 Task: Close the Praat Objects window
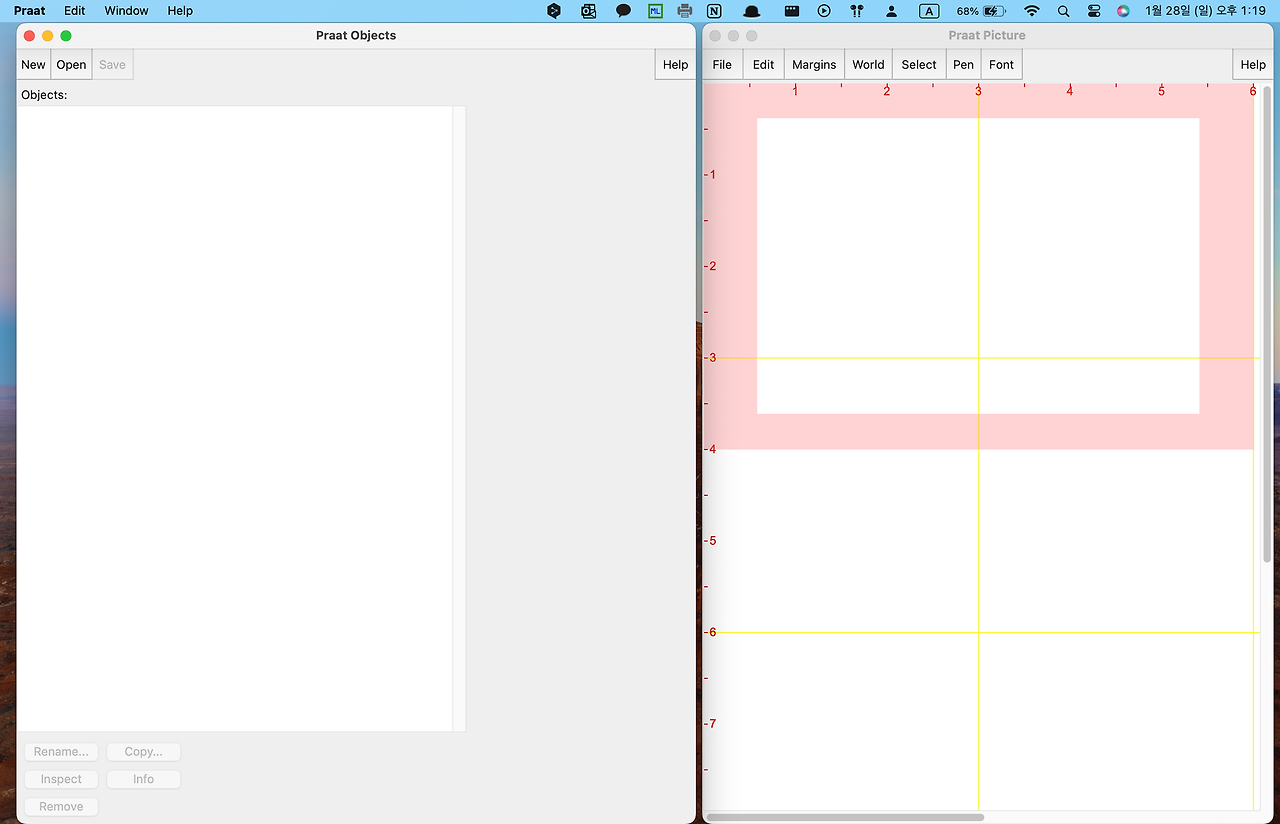coord(29,36)
